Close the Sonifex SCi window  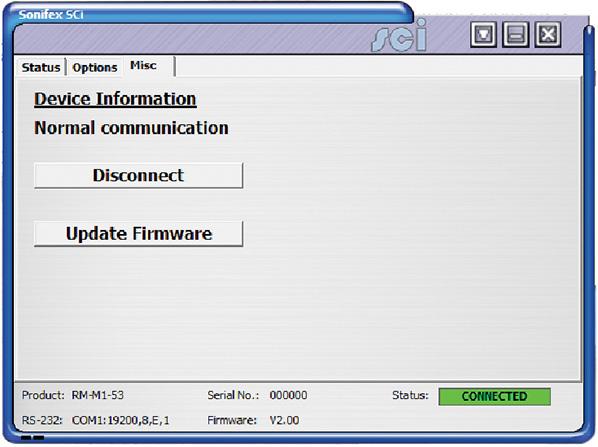click(x=548, y=35)
